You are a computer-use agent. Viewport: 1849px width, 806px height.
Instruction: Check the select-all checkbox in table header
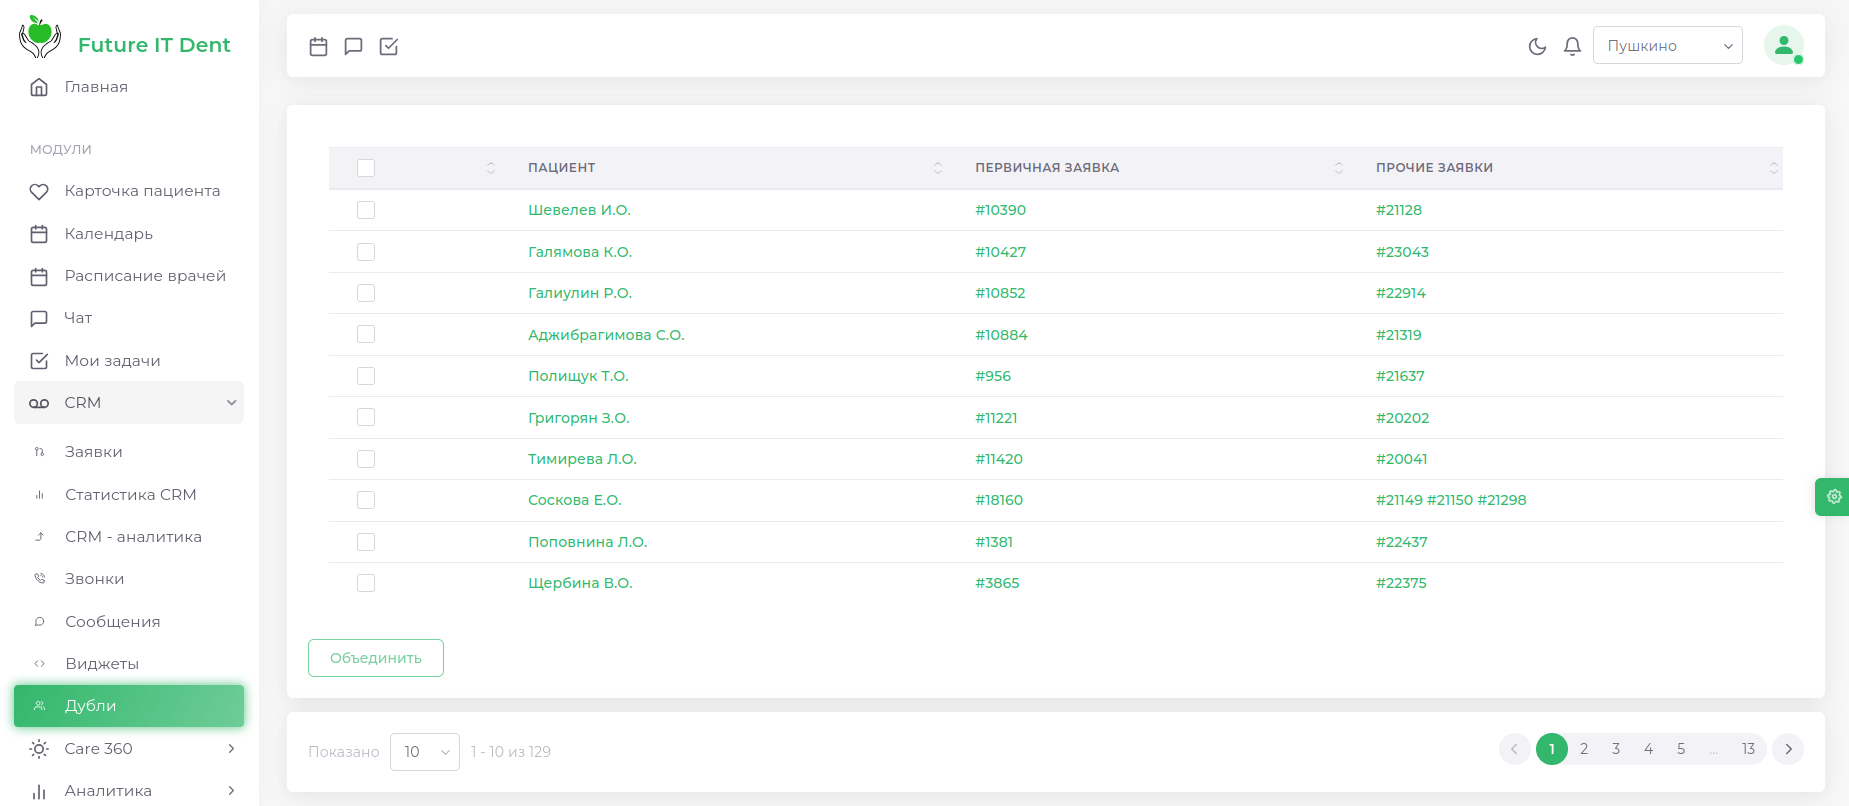pyautogui.click(x=366, y=168)
